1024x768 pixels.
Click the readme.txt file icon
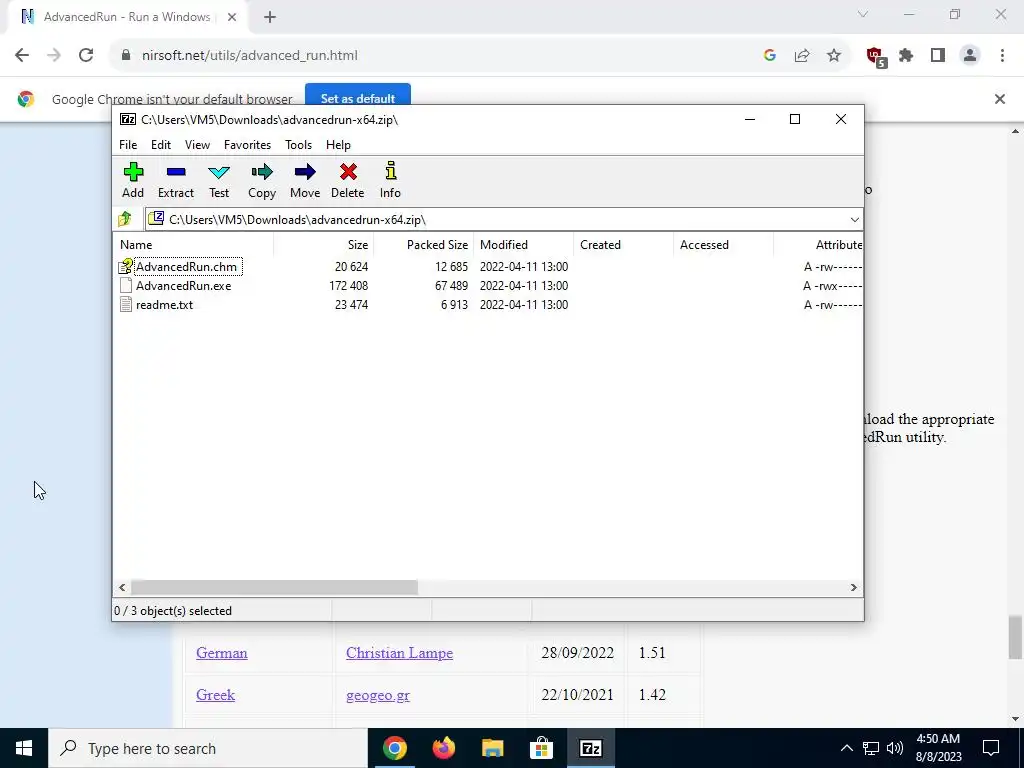(x=126, y=304)
